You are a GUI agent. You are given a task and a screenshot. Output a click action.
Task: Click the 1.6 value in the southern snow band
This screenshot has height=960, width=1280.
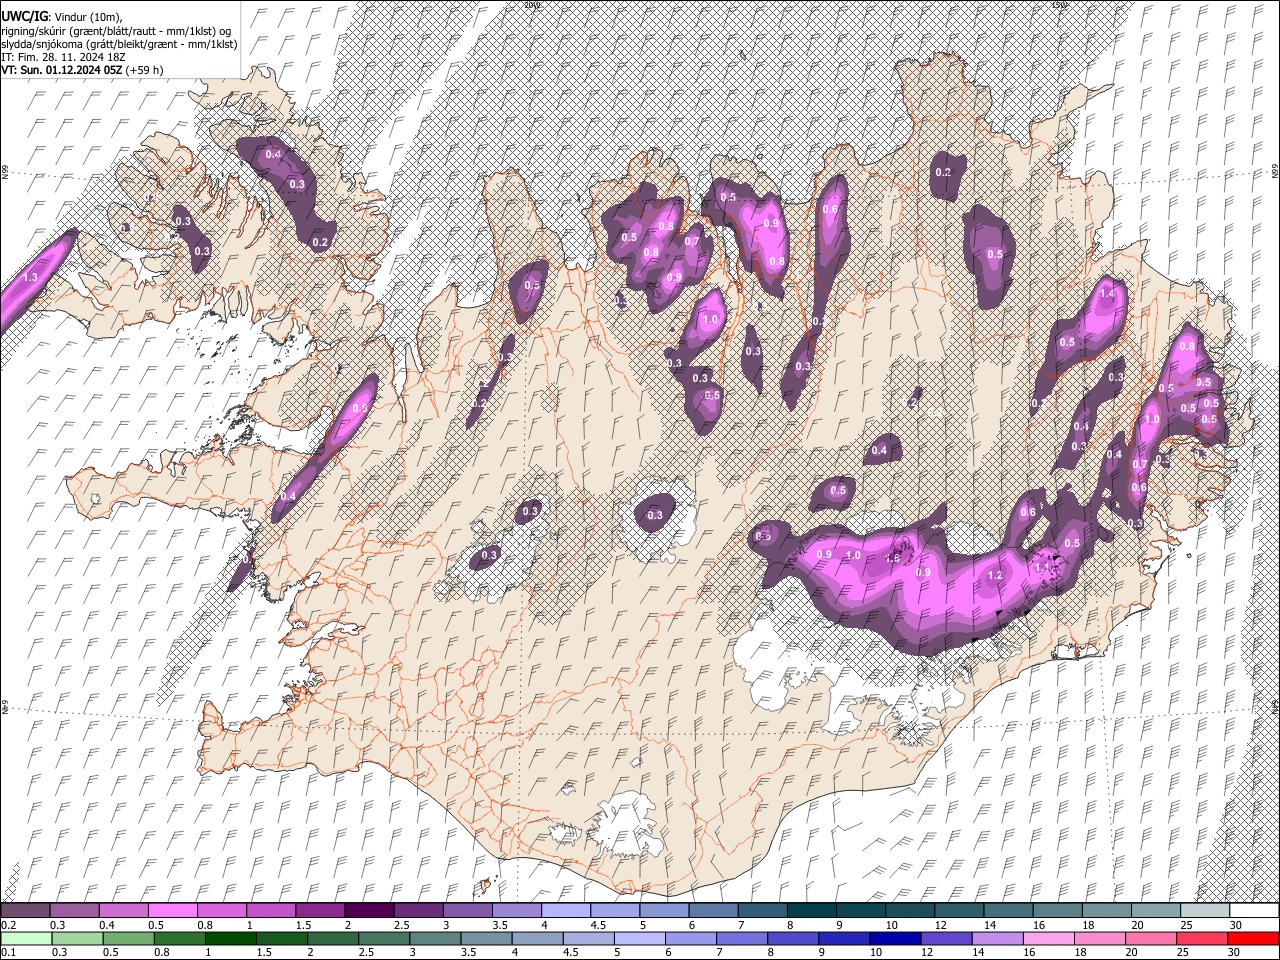(893, 558)
